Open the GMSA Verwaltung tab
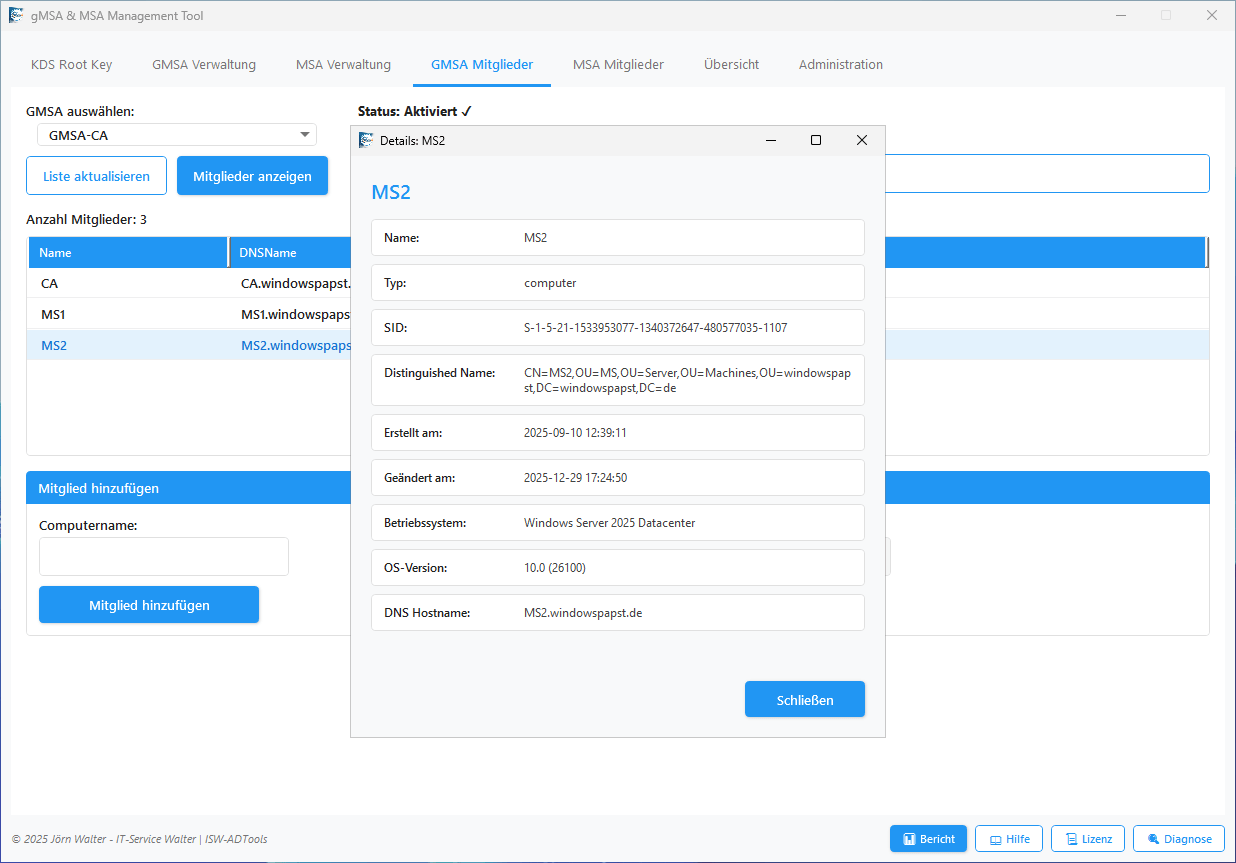The width and height of the screenshot is (1236, 863). (204, 65)
